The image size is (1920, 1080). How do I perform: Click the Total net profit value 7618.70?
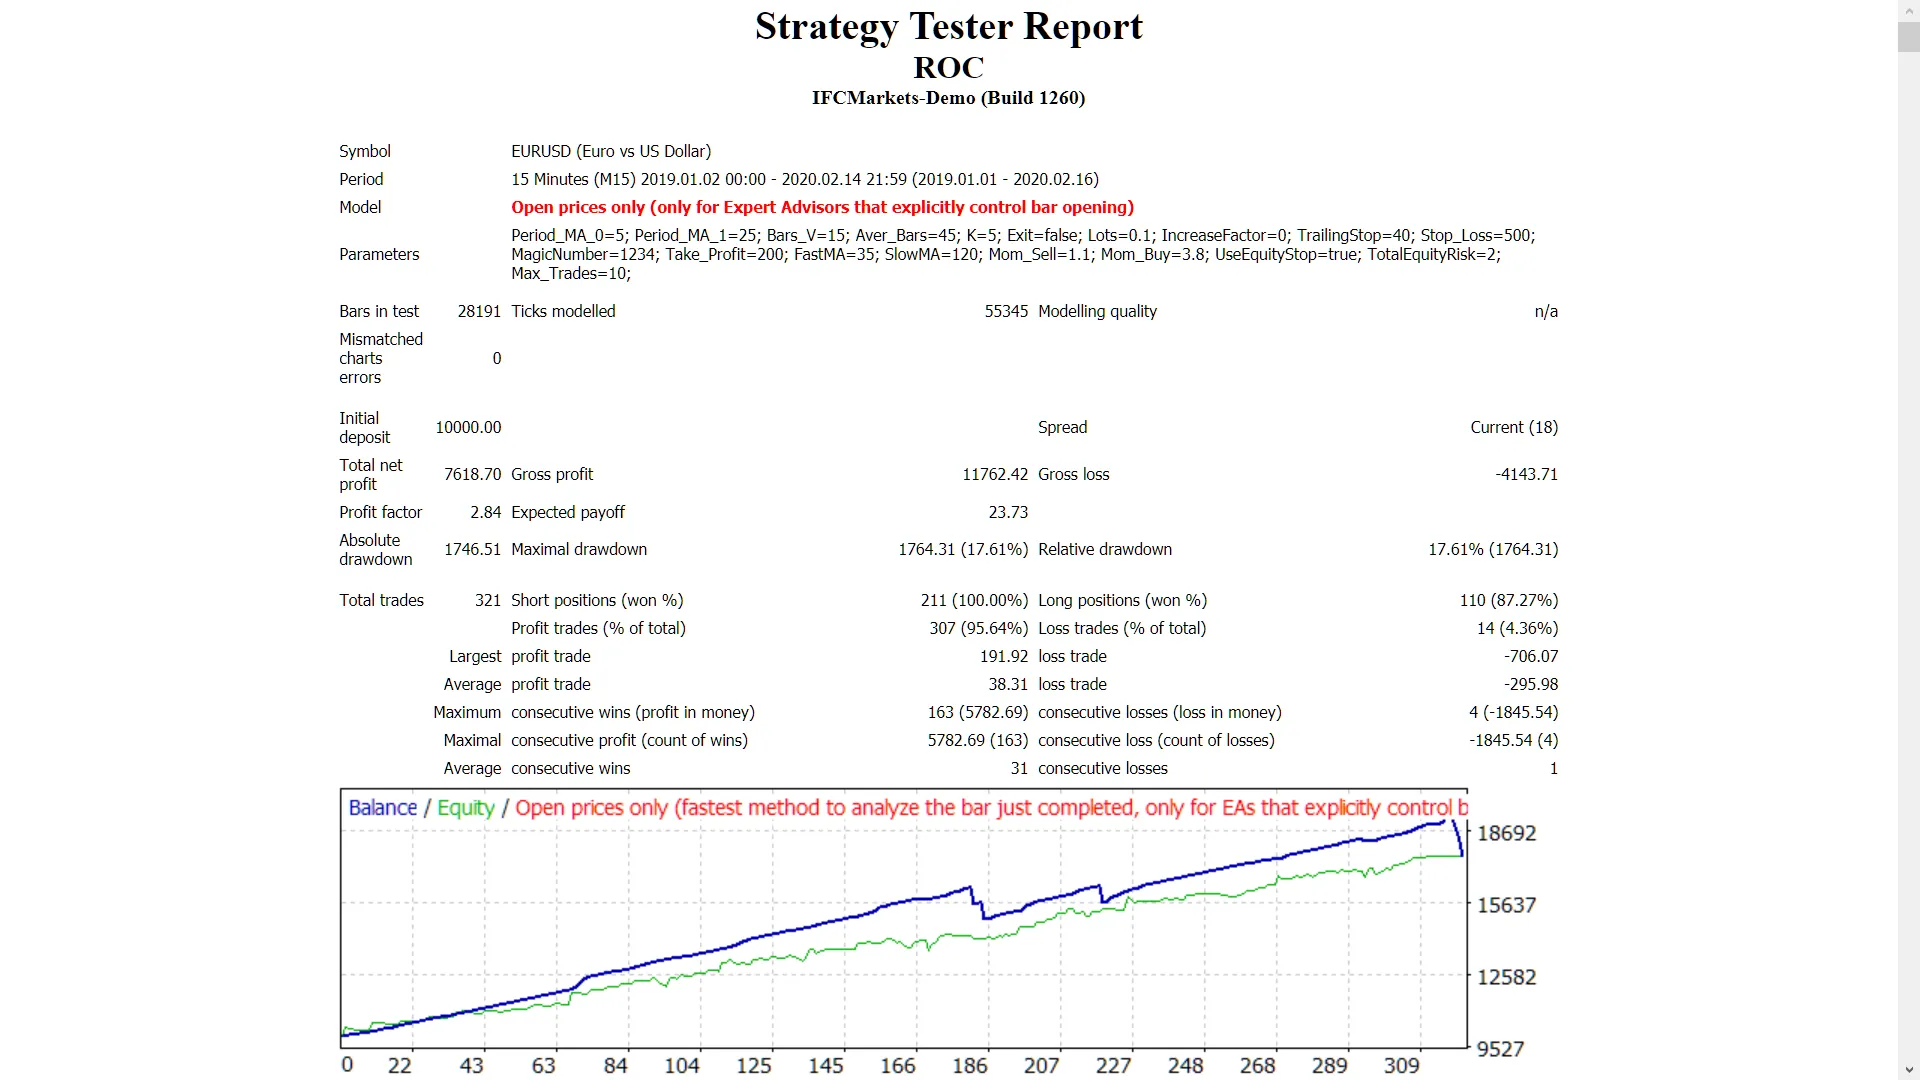(472, 474)
